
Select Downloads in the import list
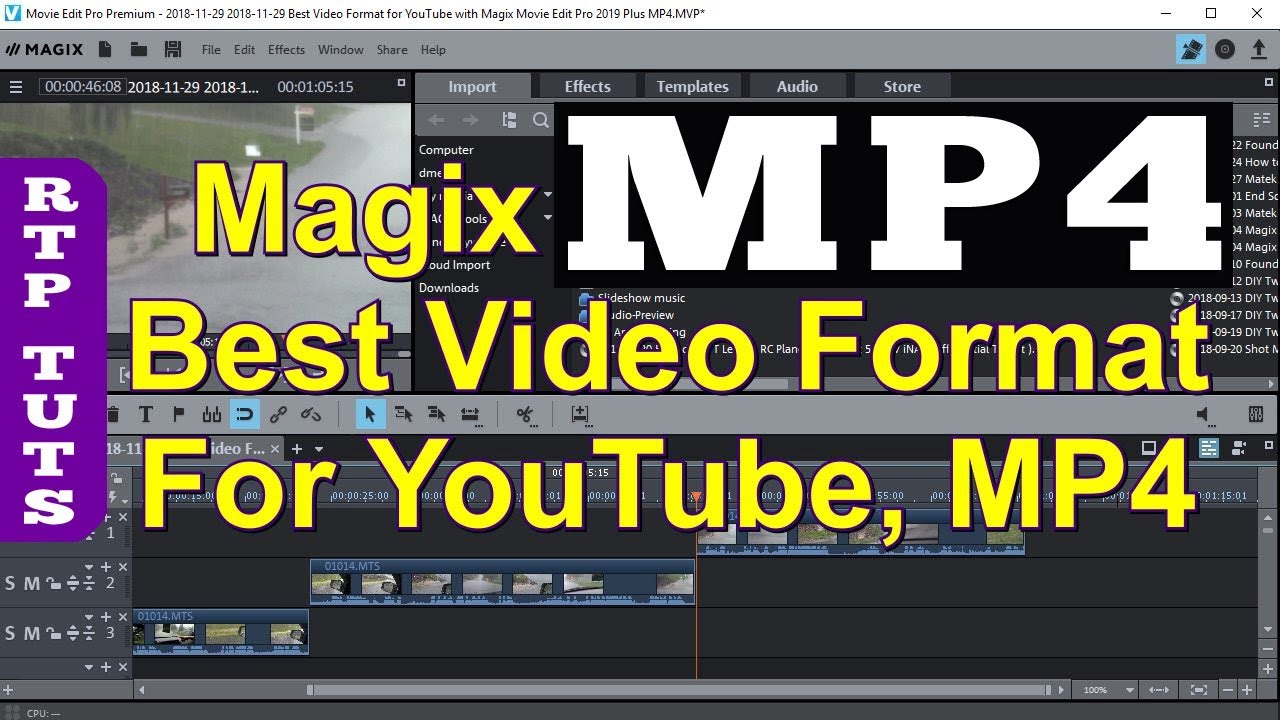[448, 288]
